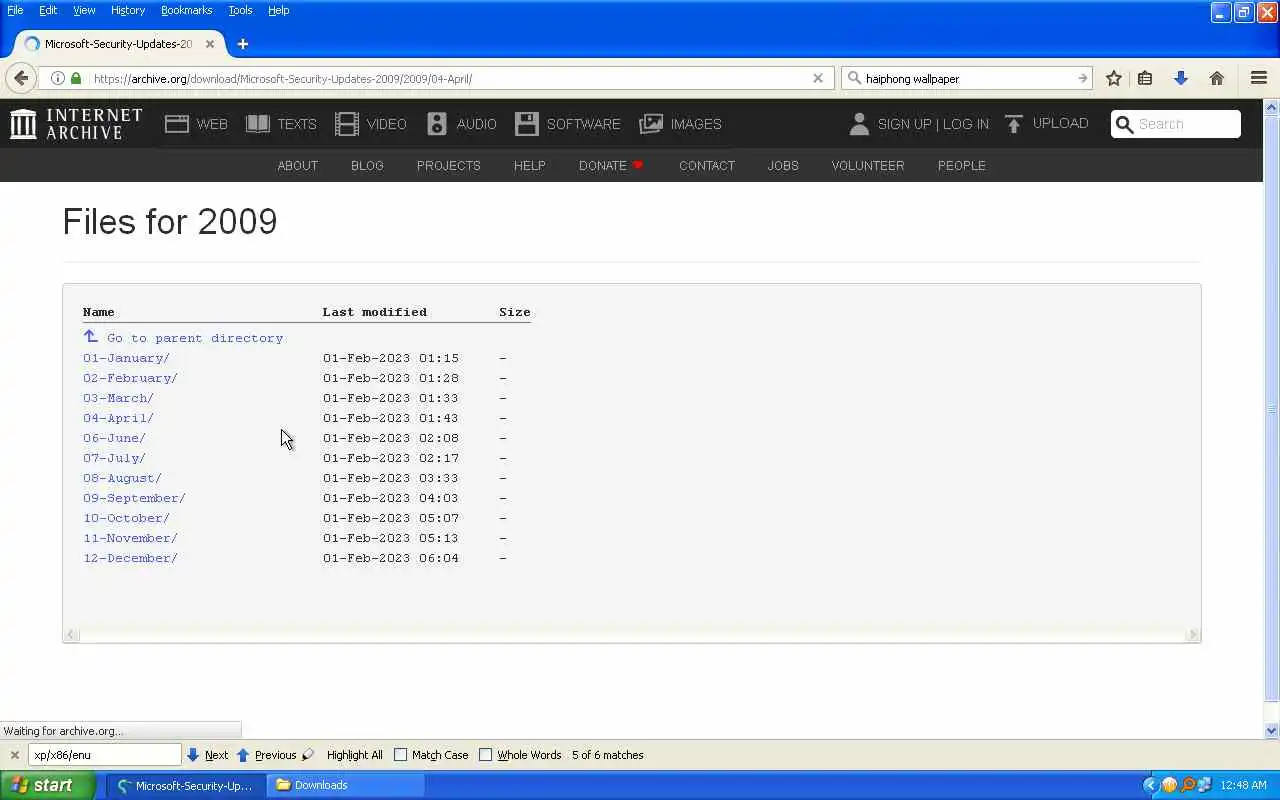Image resolution: width=1280 pixels, height=800 pixels.
Task: Click the file listing horizontal scrollbar right arrow
Action: coord(1192,635)
